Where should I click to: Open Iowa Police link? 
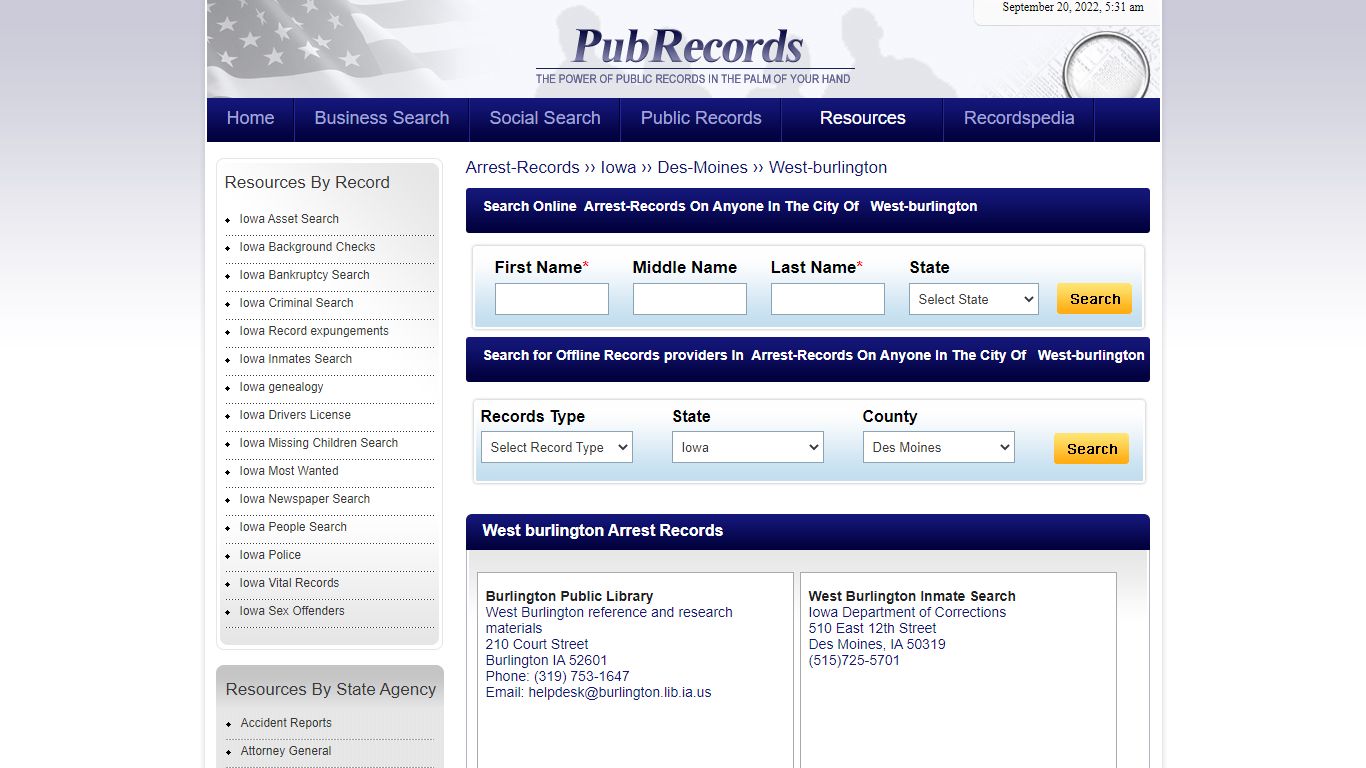tap(270, 555)
